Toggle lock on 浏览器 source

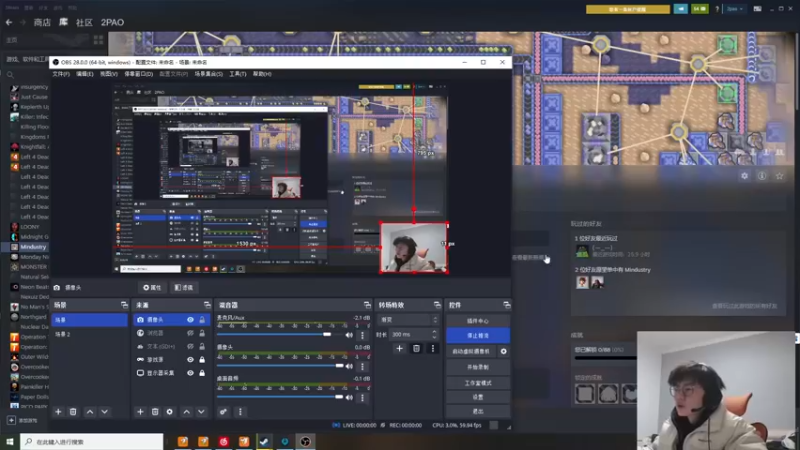pos(202,333)
